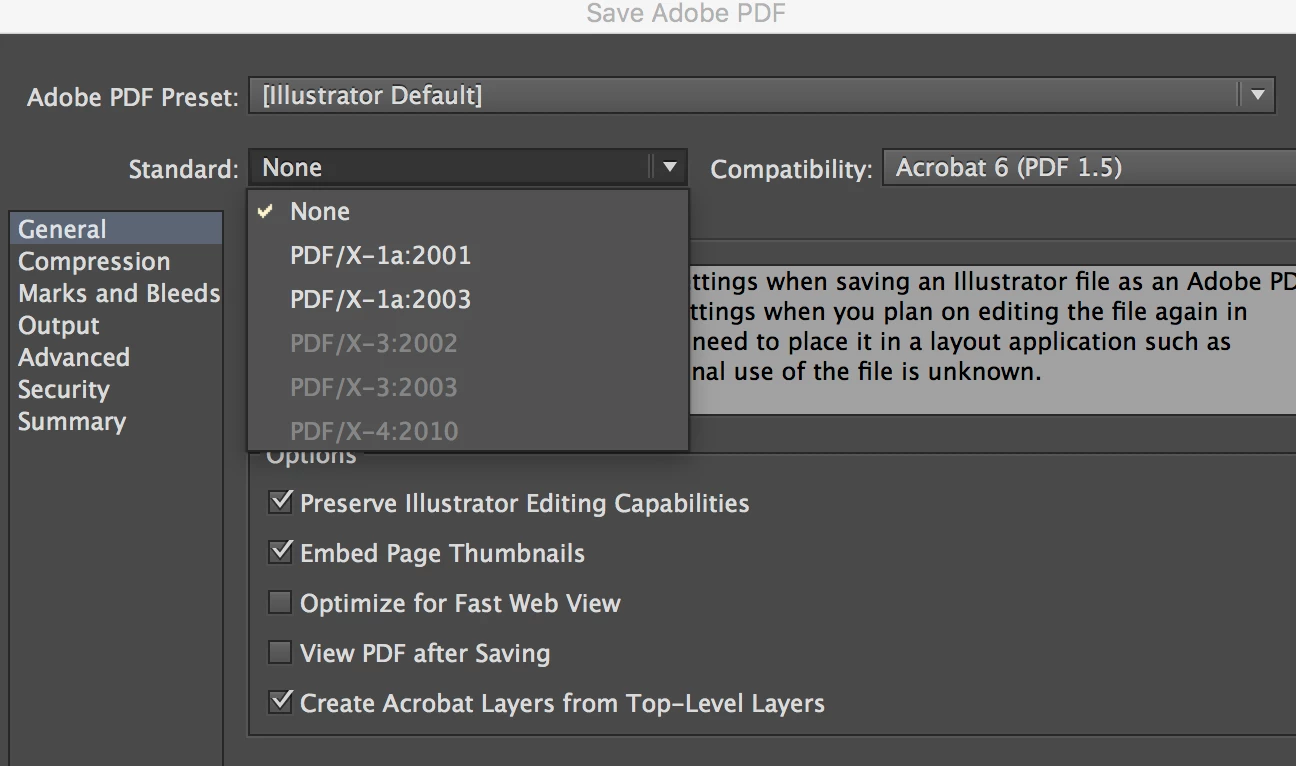
Task: Click the Adobe PDF Preset: label
Action: pyautogui.click(x=133, y=98)
